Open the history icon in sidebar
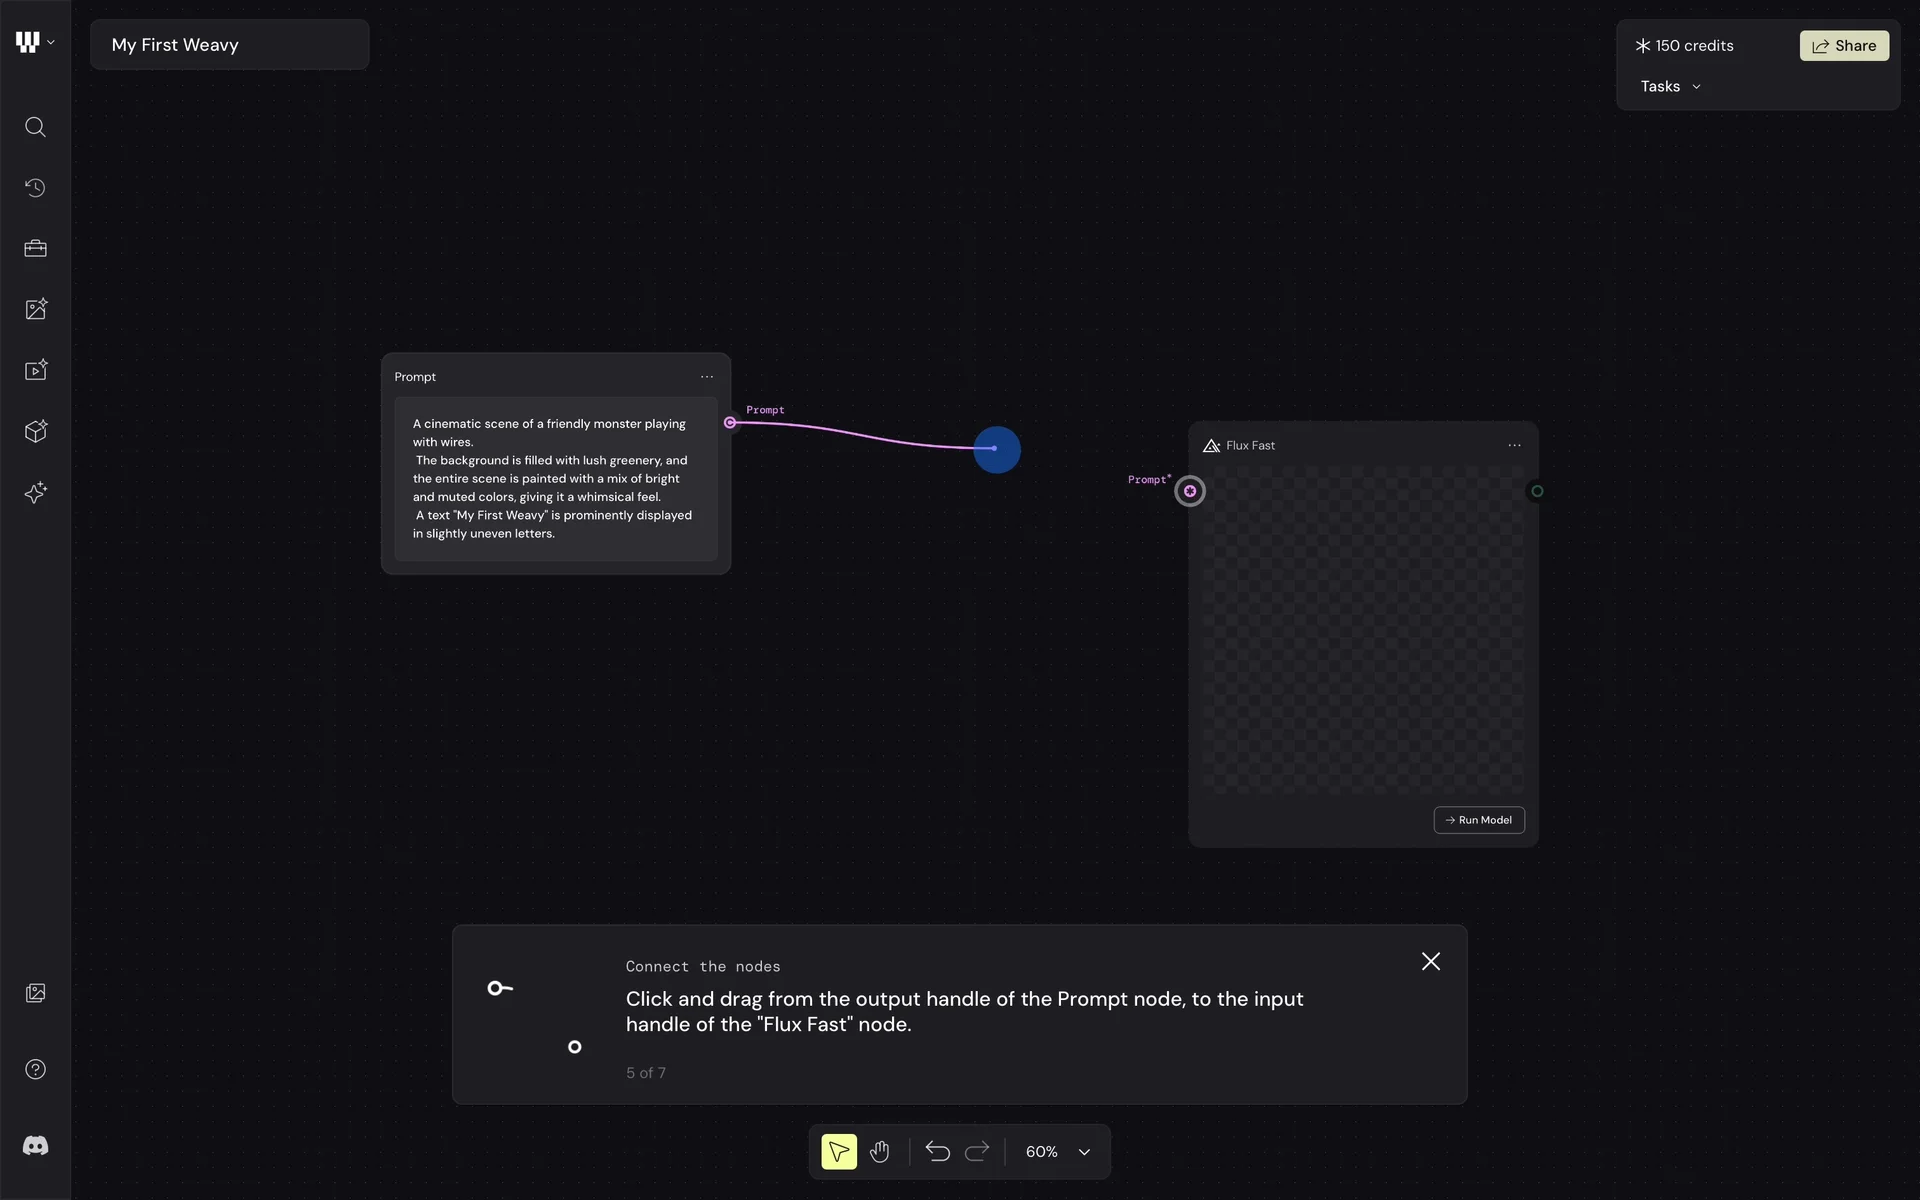 click(35, 188)
